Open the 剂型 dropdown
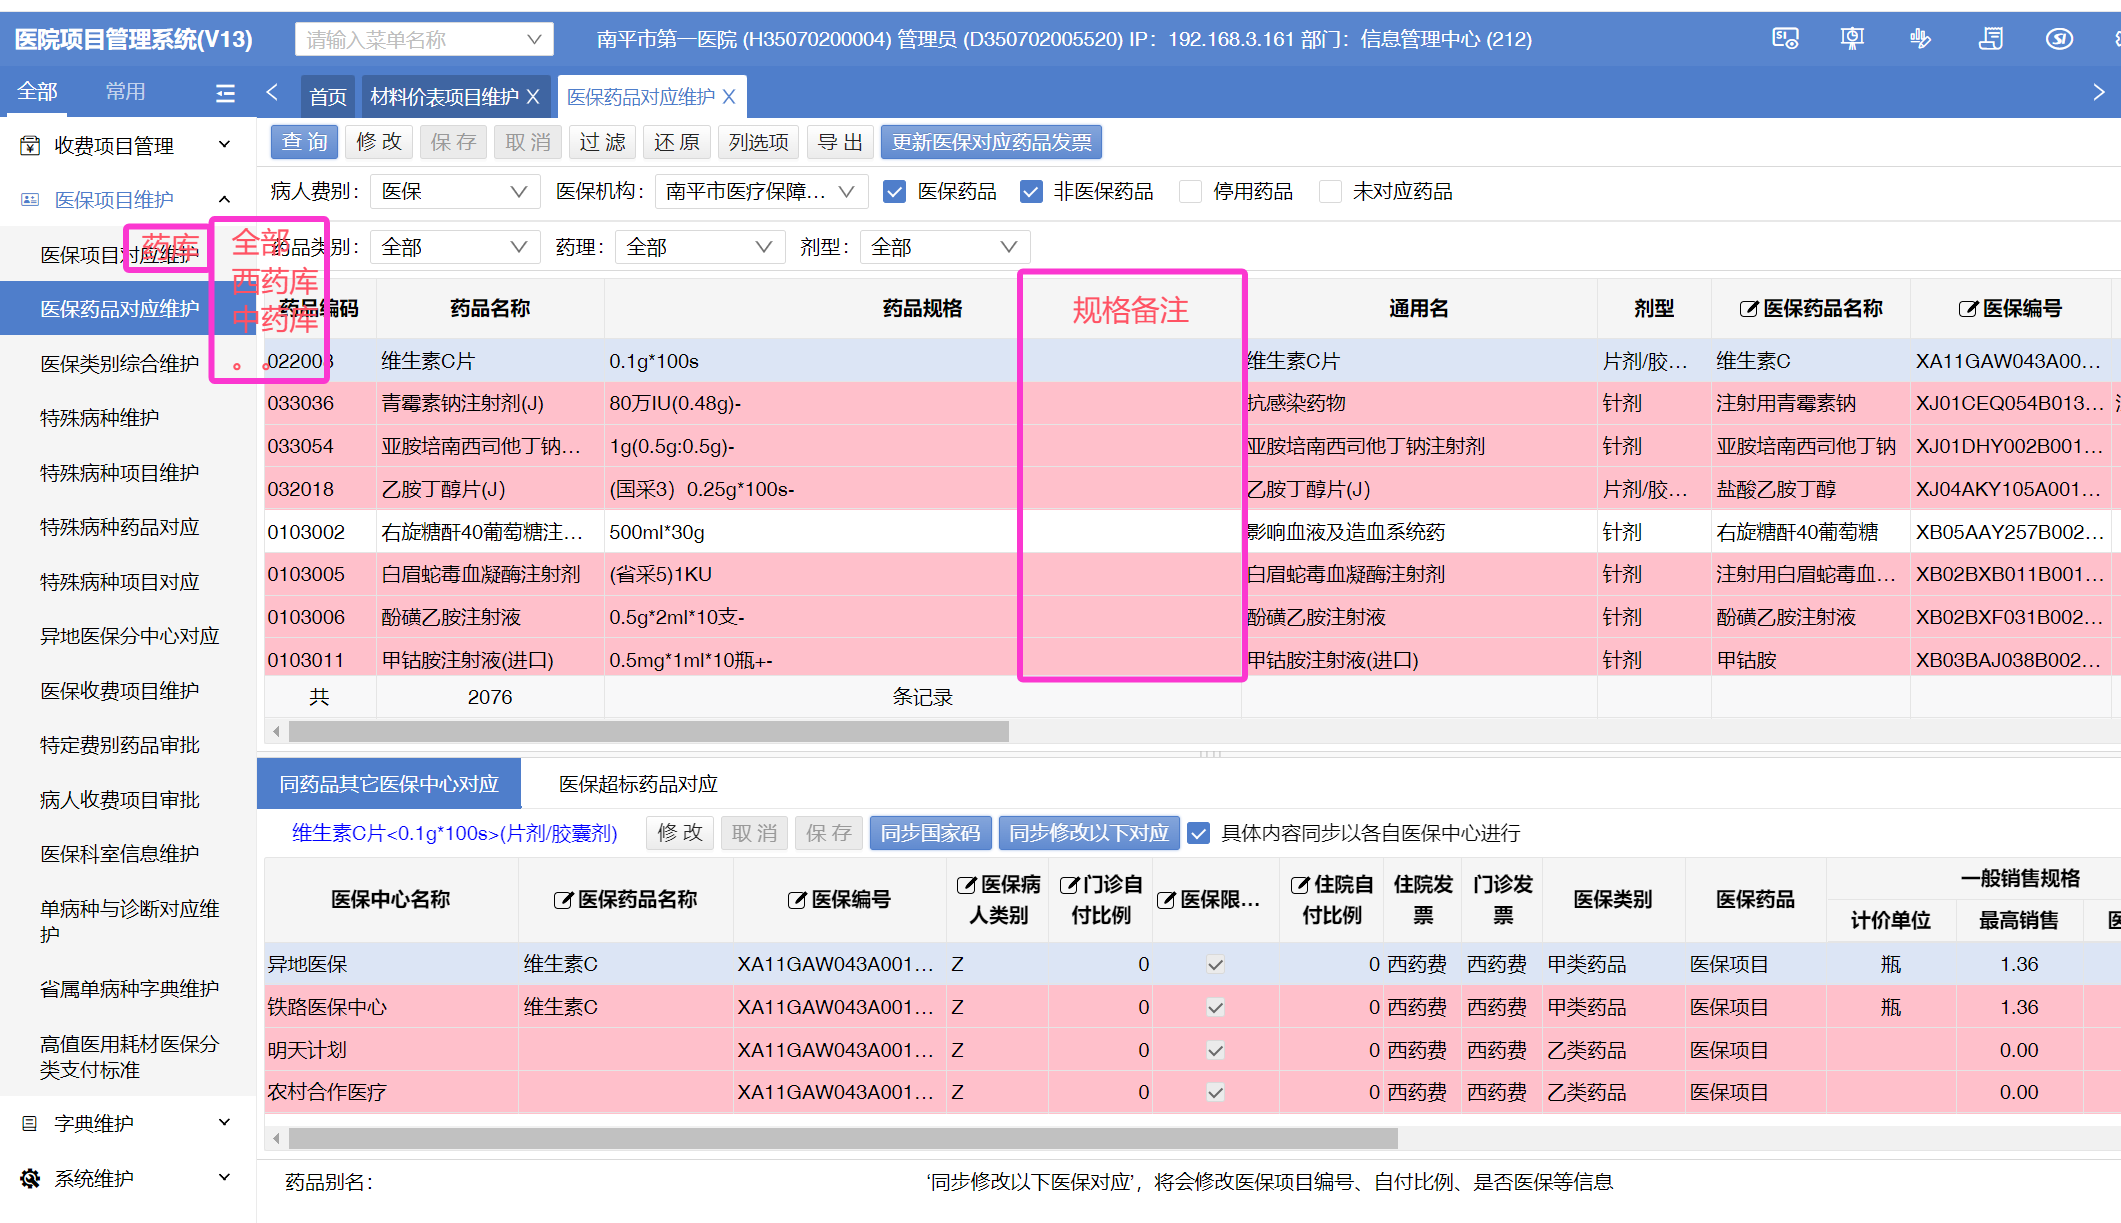Viewport: 2121px width, 1223px height. (x=943, y=247)
